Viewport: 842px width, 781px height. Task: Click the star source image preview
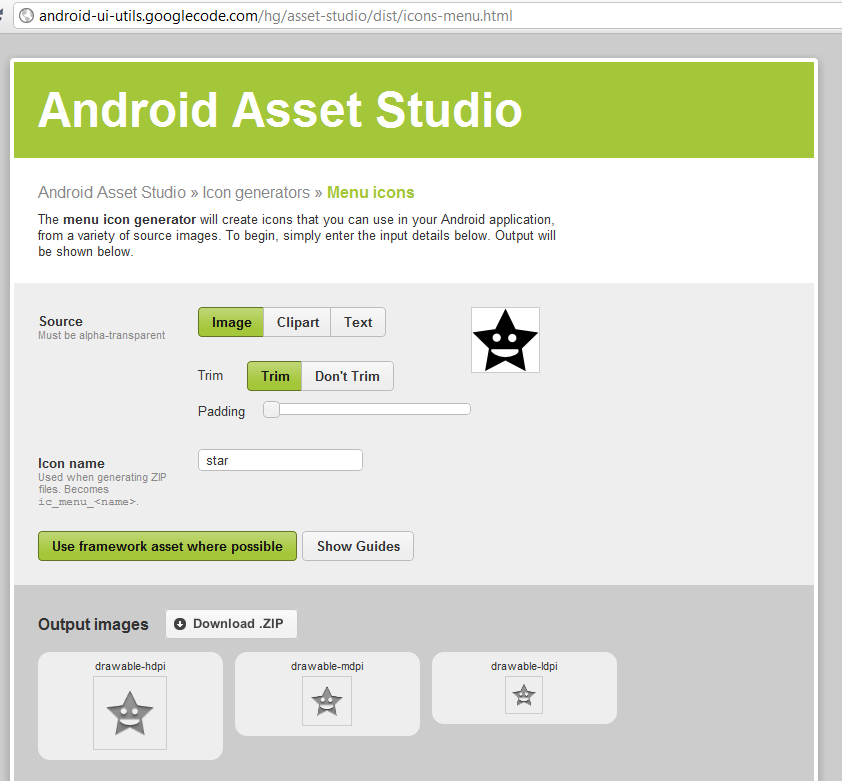[x=505, y=339]
